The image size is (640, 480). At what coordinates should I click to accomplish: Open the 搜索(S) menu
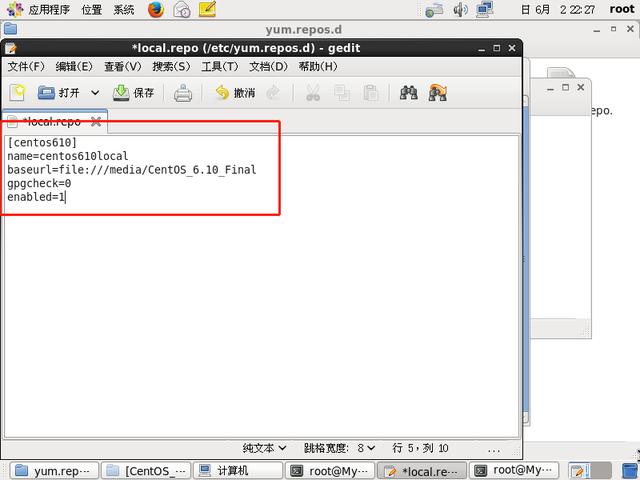click(171, 67)
